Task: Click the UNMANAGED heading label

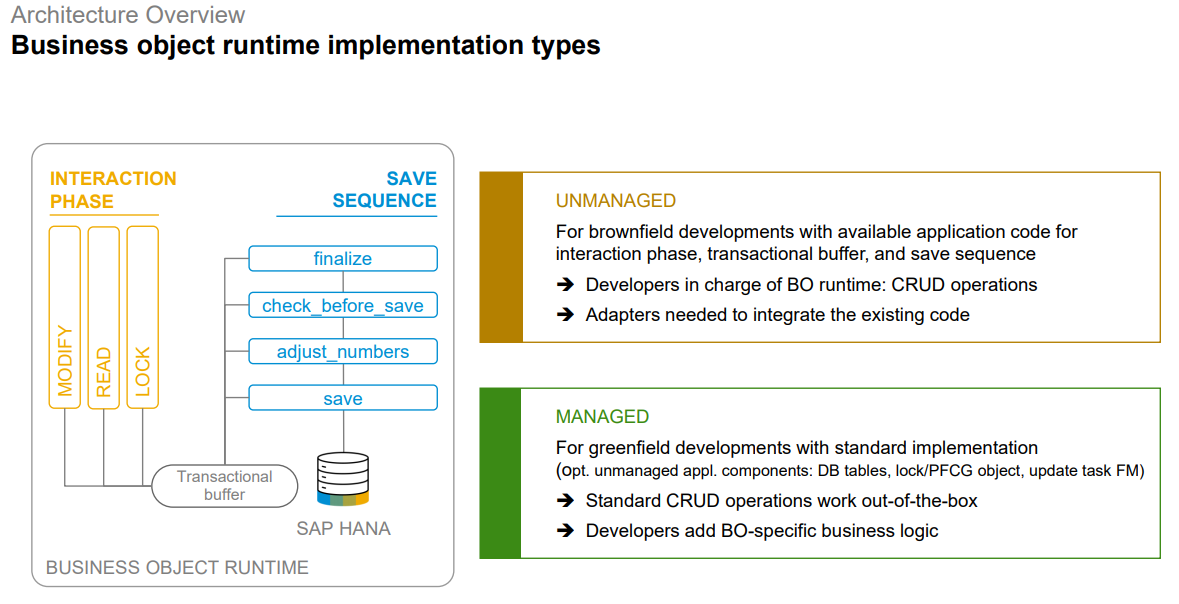Action: coord(615,200)
